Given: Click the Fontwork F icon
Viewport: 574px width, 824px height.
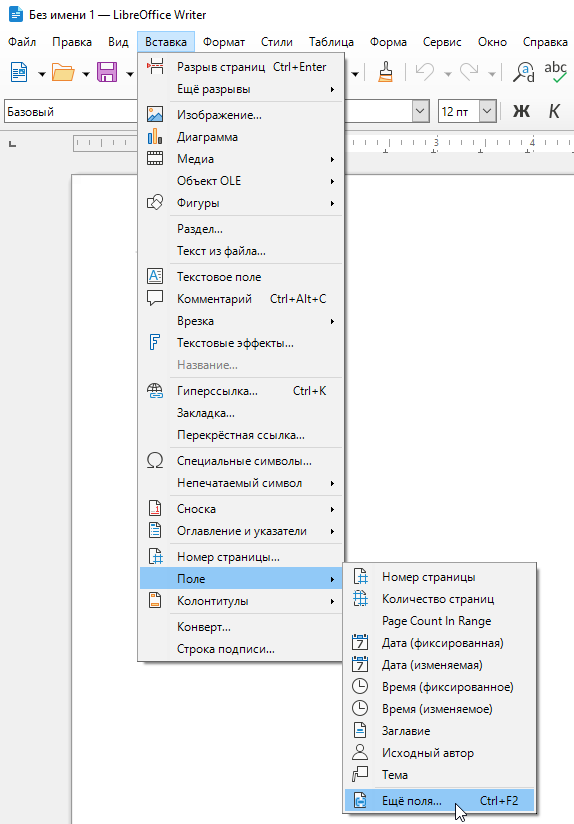Looking at the screenshot, I should pos(155,343).
